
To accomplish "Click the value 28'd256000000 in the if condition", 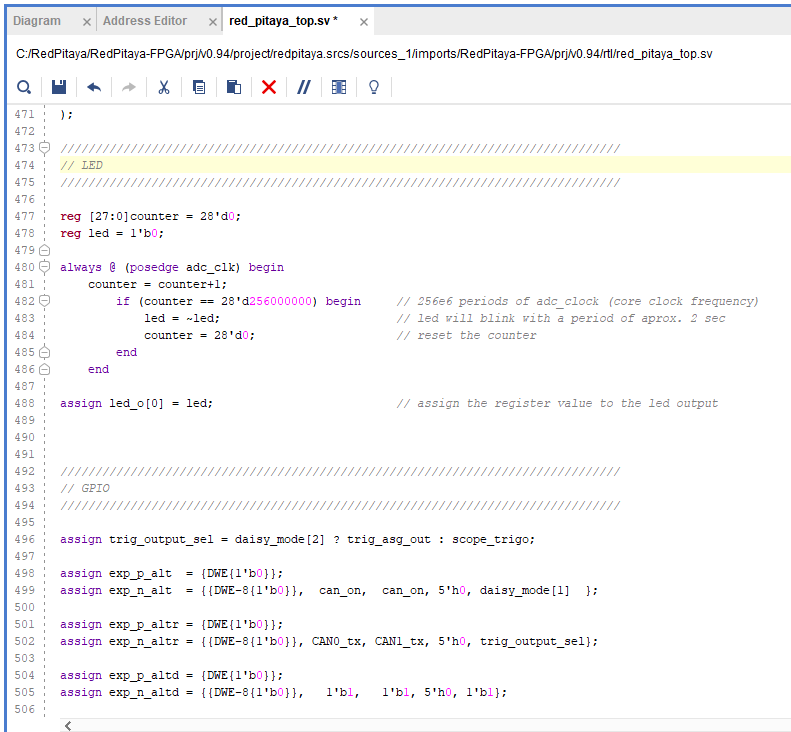I will [266, 301].
